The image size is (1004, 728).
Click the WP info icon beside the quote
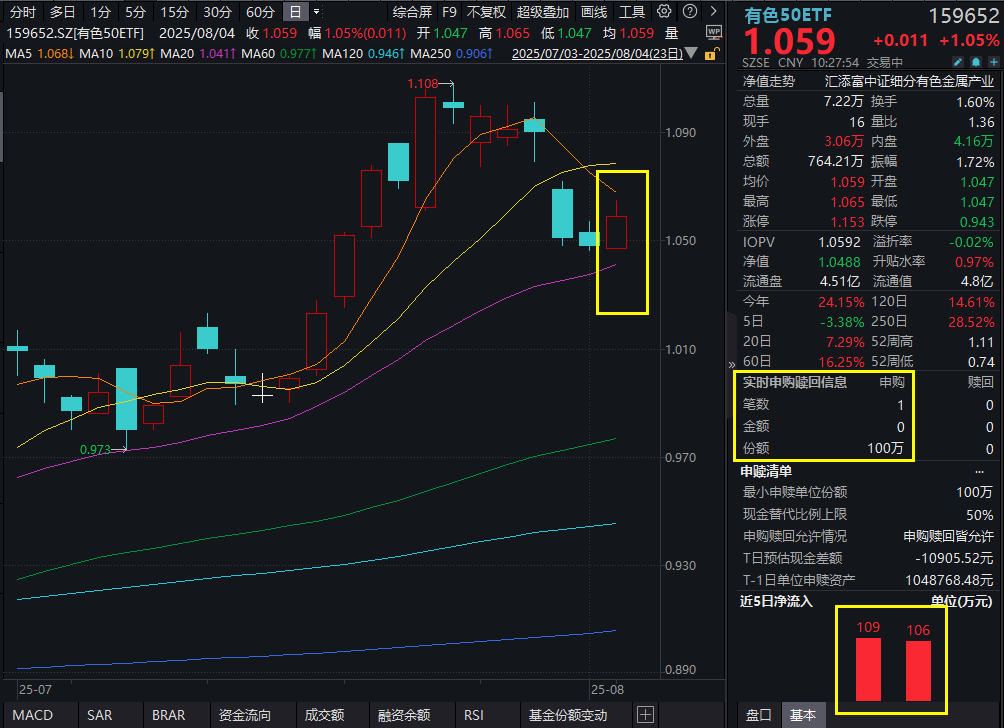(x=715, y=32)
